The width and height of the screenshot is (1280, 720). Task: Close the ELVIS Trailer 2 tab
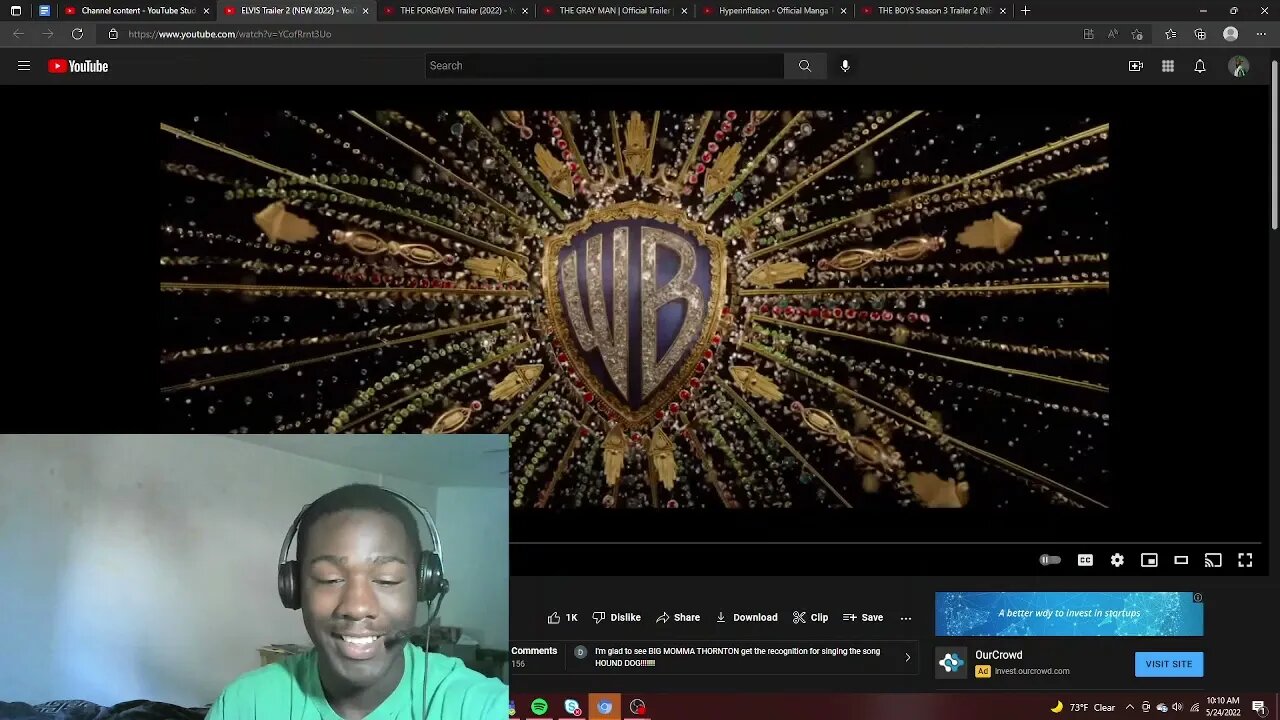(365, 11)
